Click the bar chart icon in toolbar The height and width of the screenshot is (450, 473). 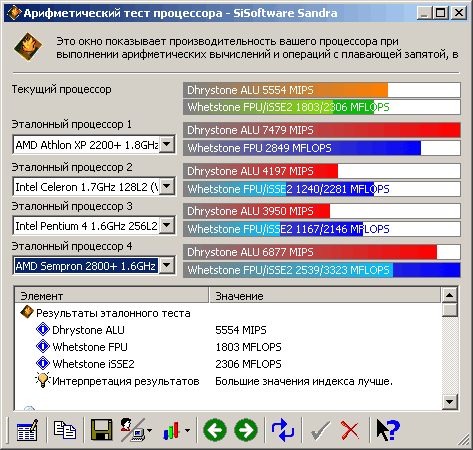click(x=171, y=430)
